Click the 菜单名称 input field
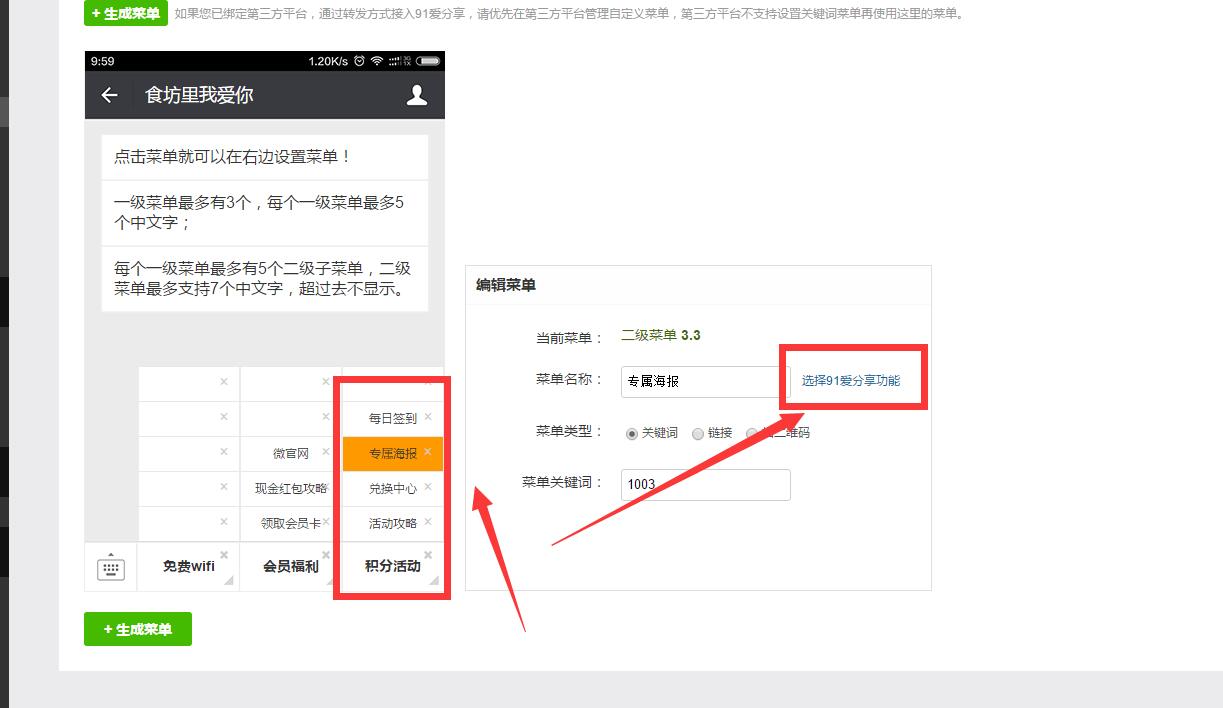This screenshot has height=708, width=1223. point(705,381)
